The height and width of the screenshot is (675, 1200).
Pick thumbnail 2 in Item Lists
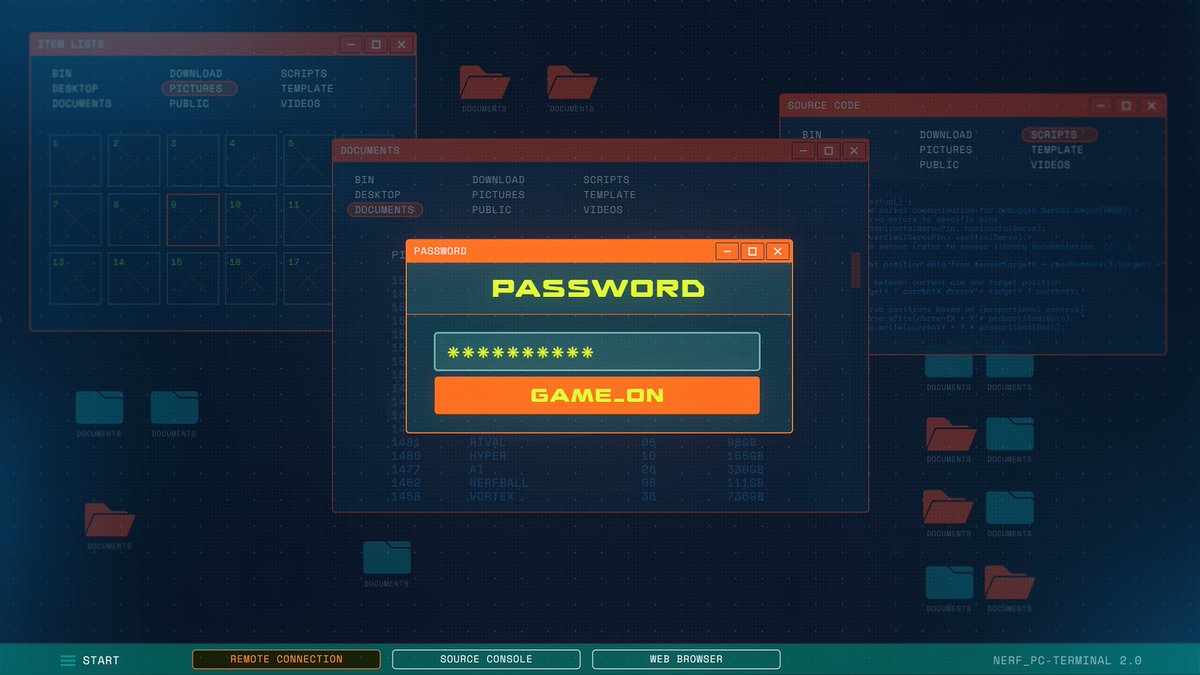point(134,161)
